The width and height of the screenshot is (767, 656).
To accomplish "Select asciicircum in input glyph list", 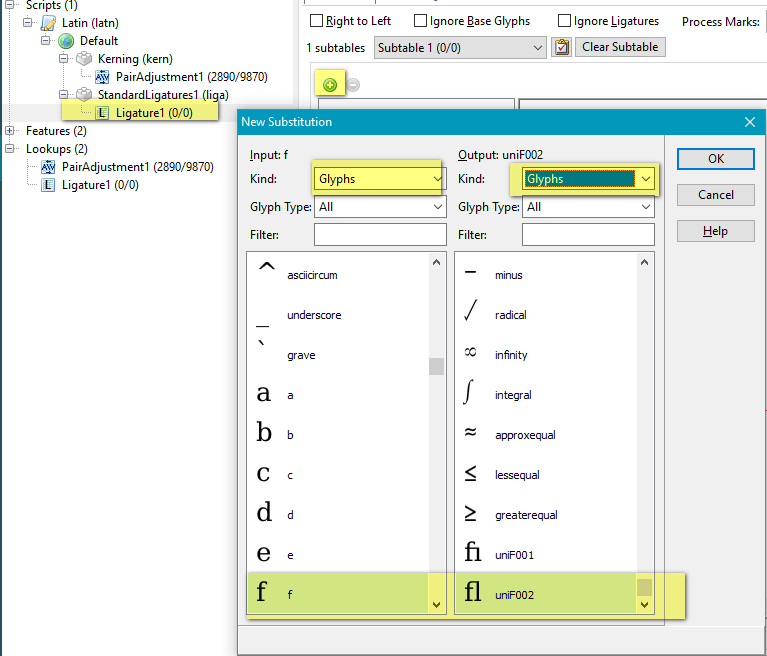I will coord(338,275).
